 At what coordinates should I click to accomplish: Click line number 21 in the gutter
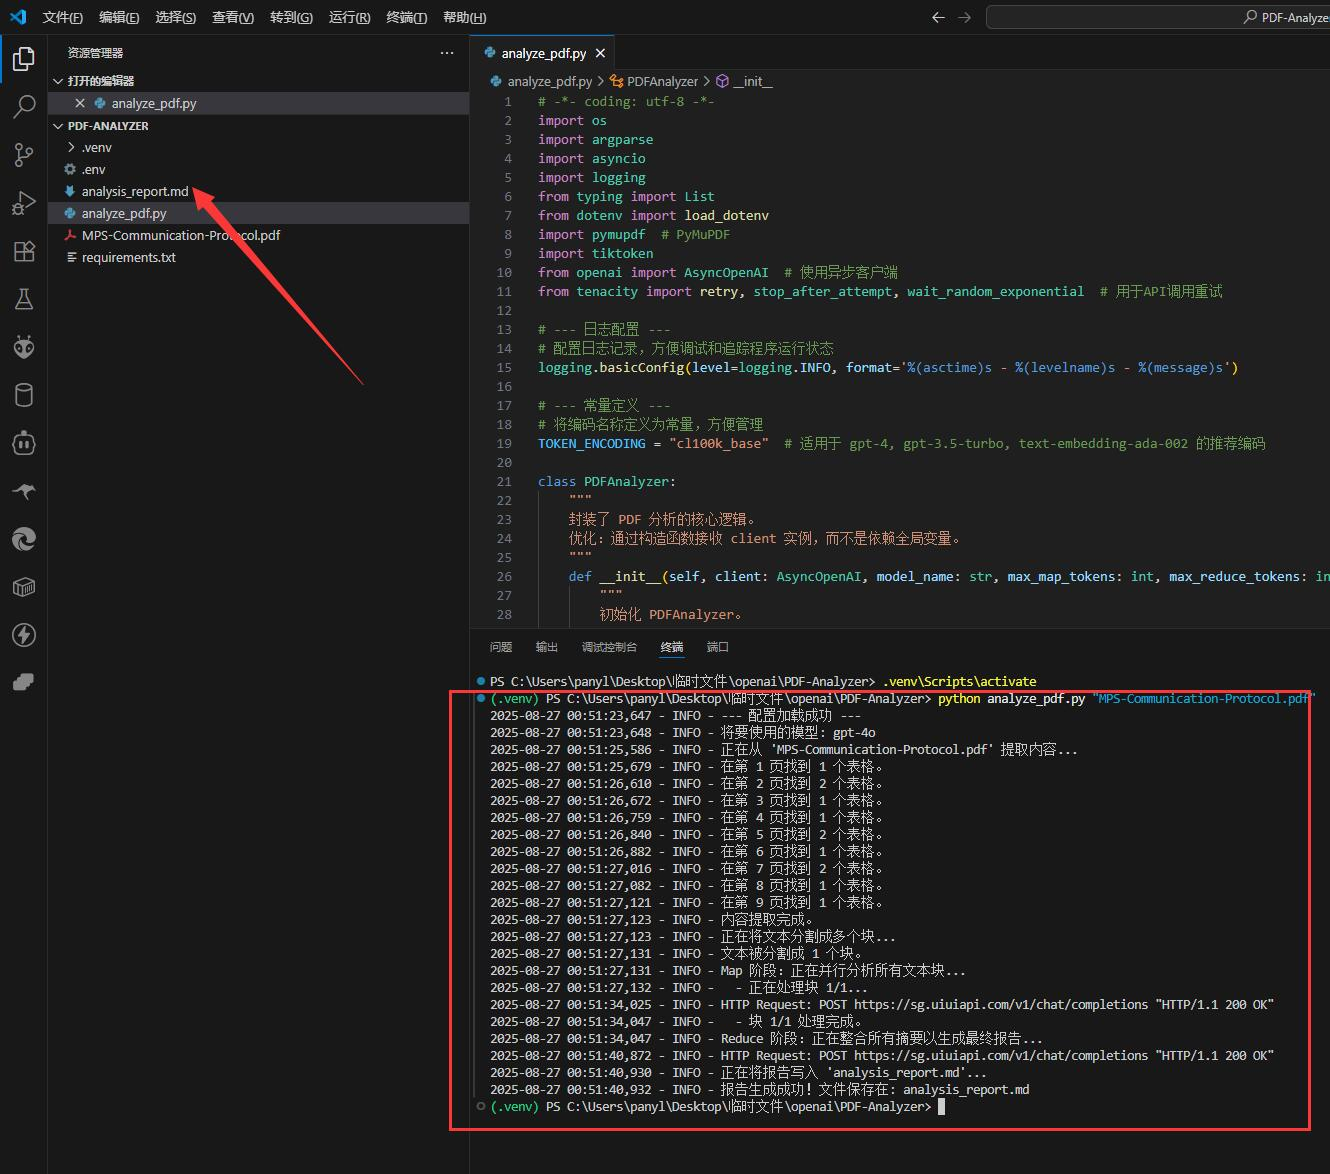[x=504, y=481]
